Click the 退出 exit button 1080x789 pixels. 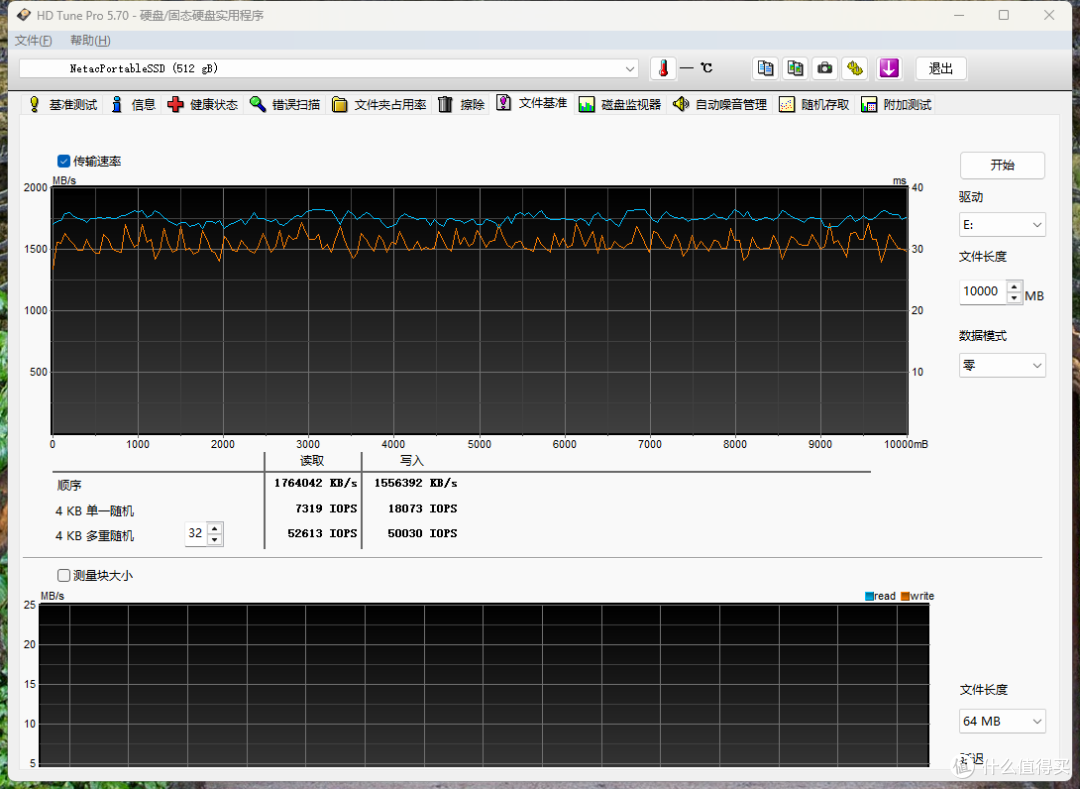point(941,68)
